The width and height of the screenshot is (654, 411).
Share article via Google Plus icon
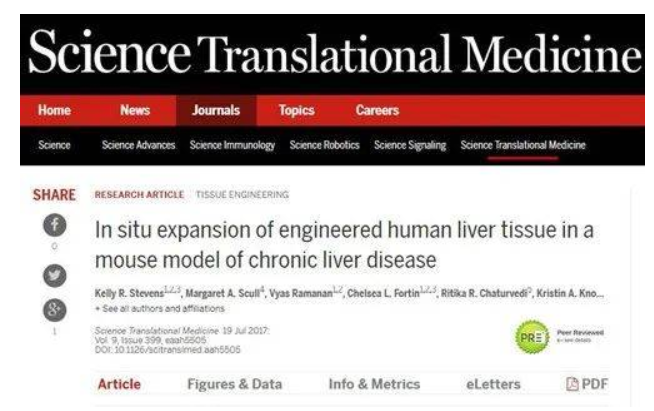click(55, 310)
